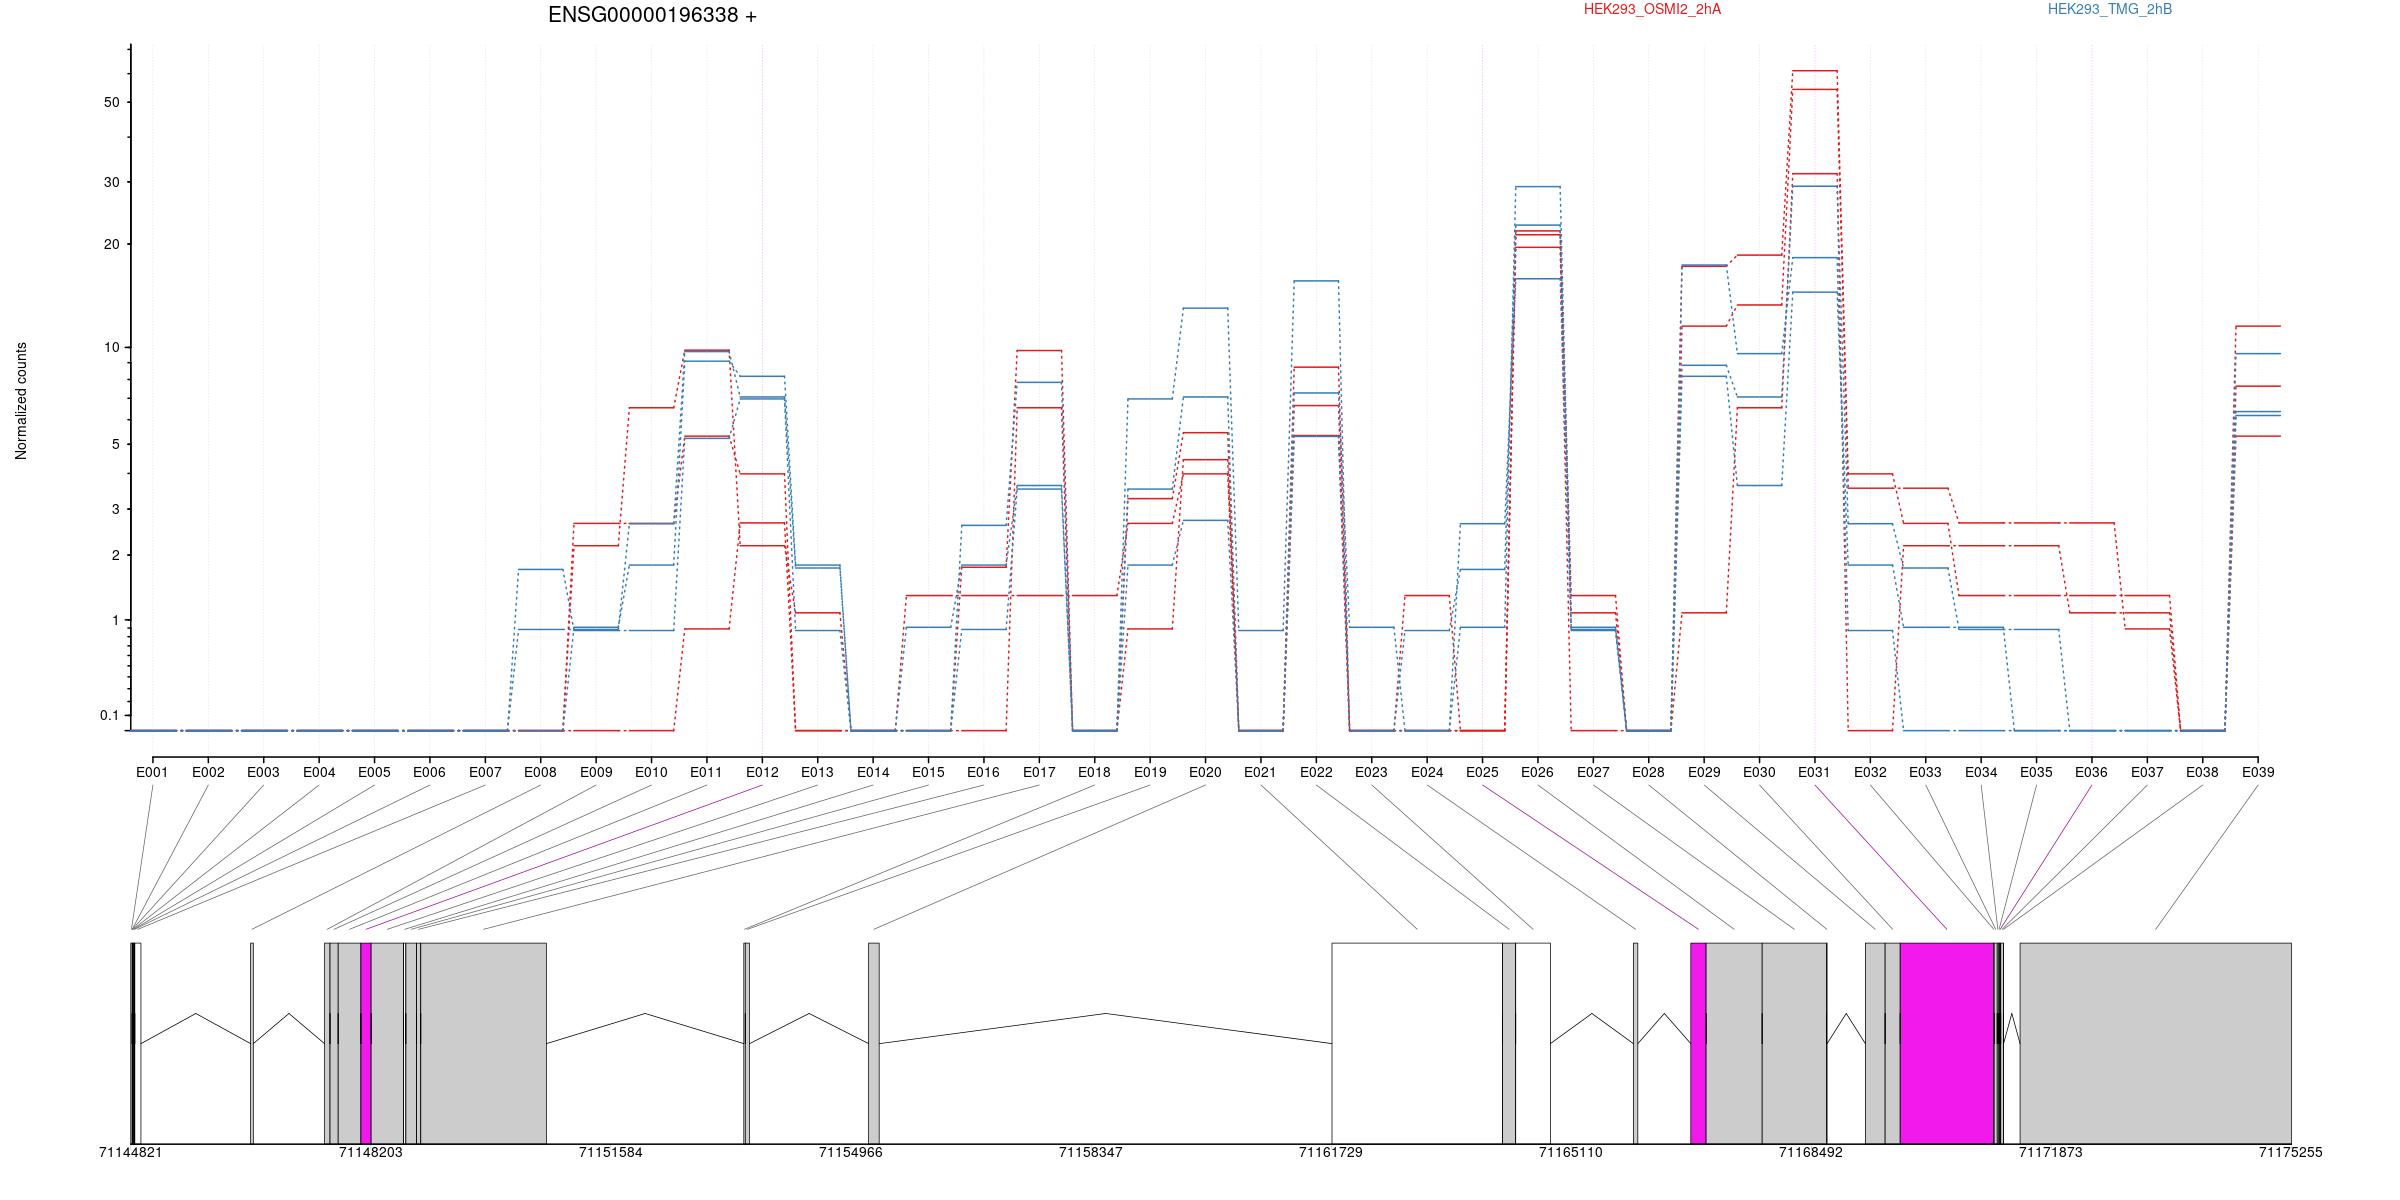
Task: Click genomic coordinate 71165110
Action: point(1570,1153)
